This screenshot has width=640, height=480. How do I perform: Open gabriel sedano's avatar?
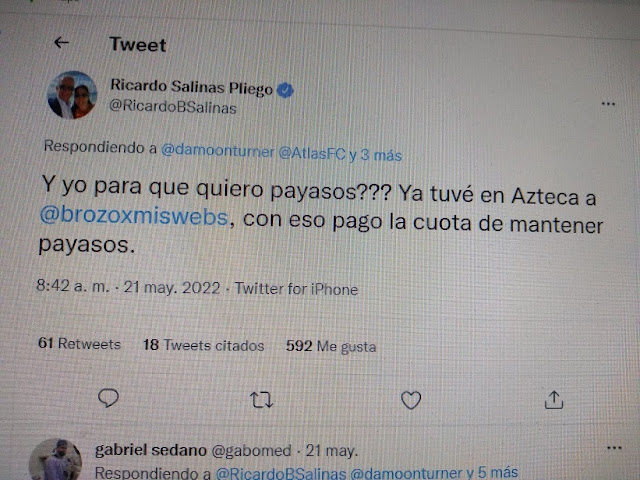coord(55,459)
